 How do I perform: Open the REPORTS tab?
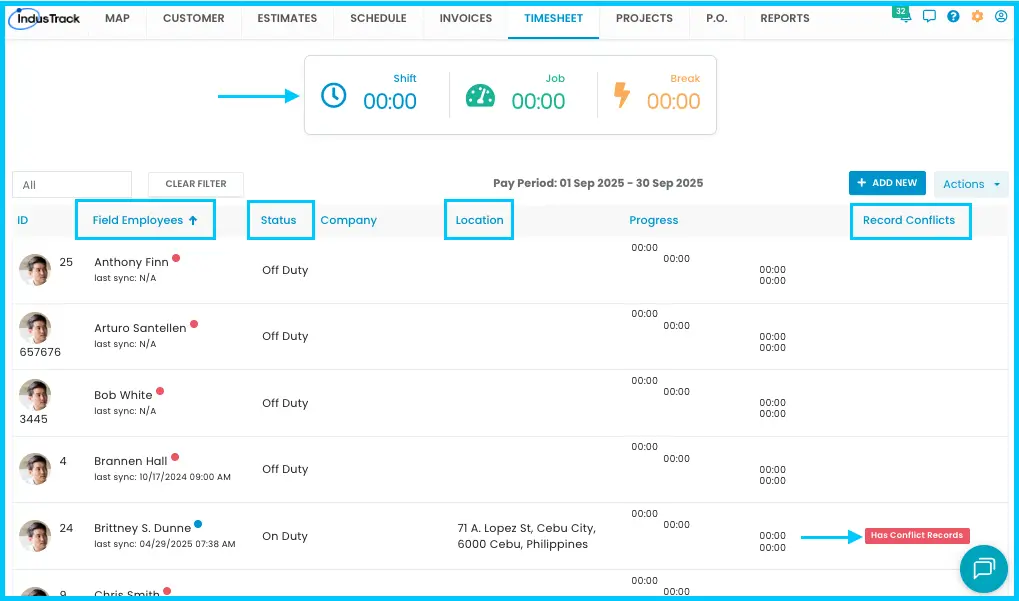(x=785, y=18)
